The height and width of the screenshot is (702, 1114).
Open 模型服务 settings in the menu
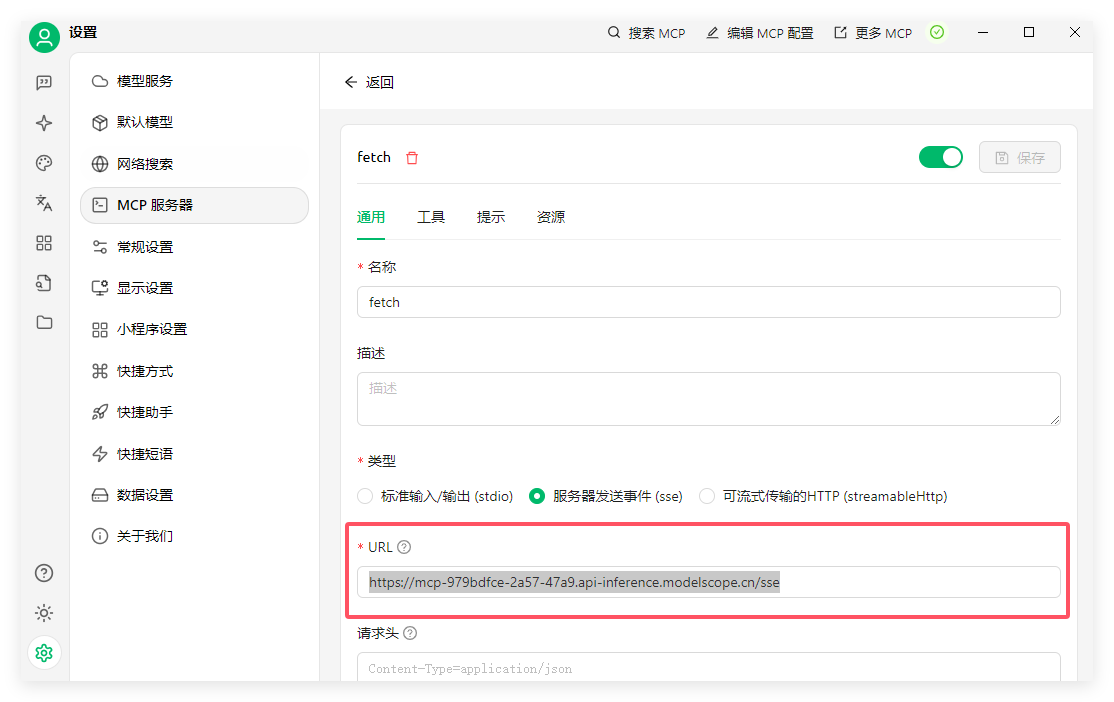145,81
